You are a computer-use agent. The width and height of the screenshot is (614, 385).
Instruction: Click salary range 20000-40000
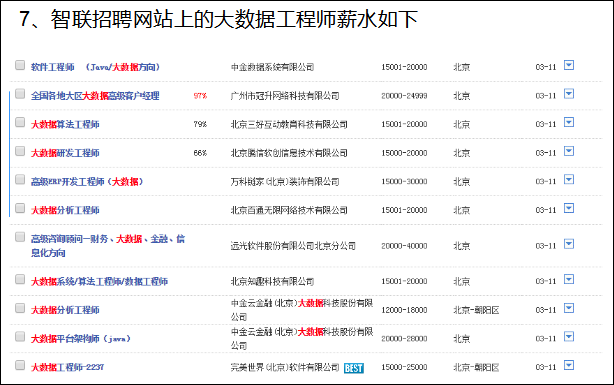404,246
